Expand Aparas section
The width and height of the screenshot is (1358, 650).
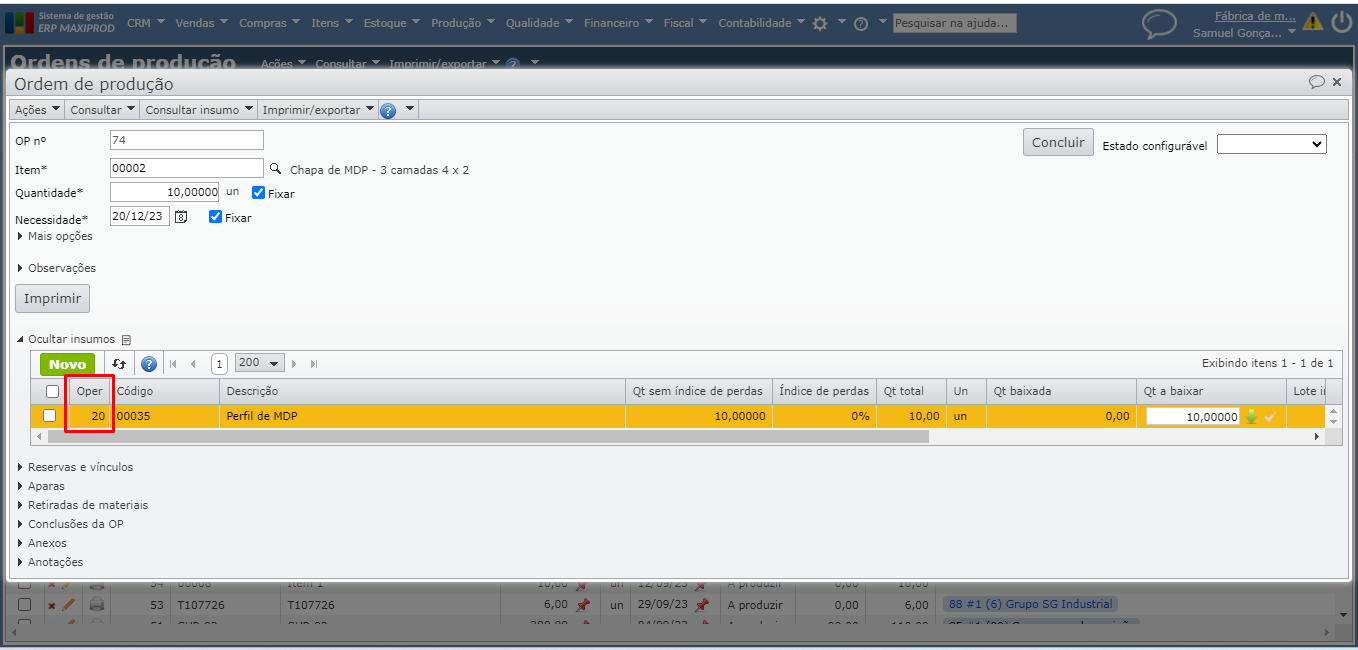click(x=41, y=486)
